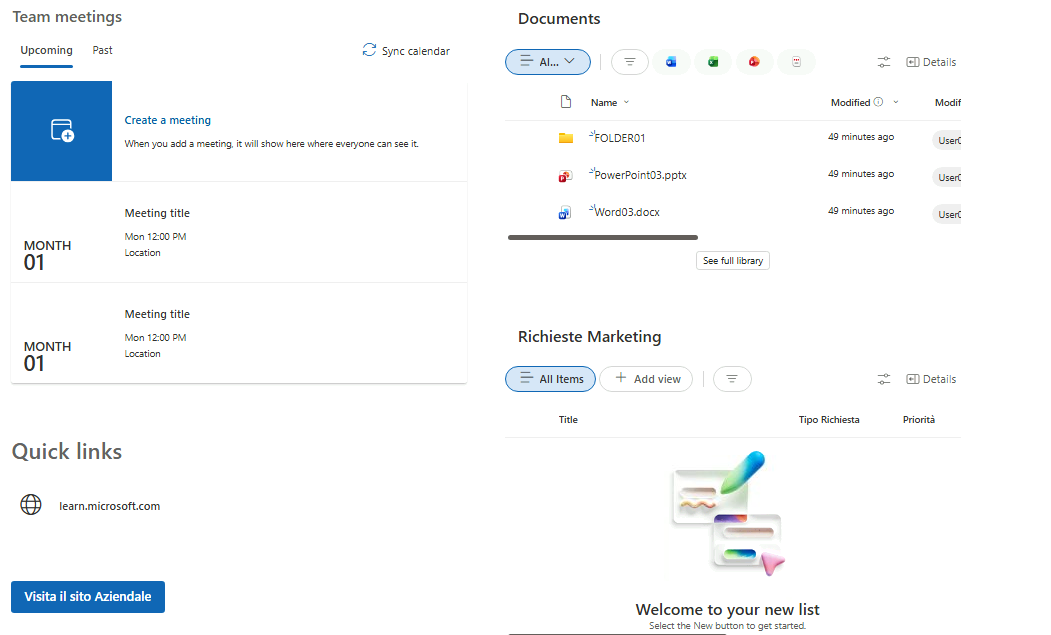This screenshot has height=635, width=1051.
Task: Click the PowerPoint03.pptx file icon
Action: pos(565,176)
